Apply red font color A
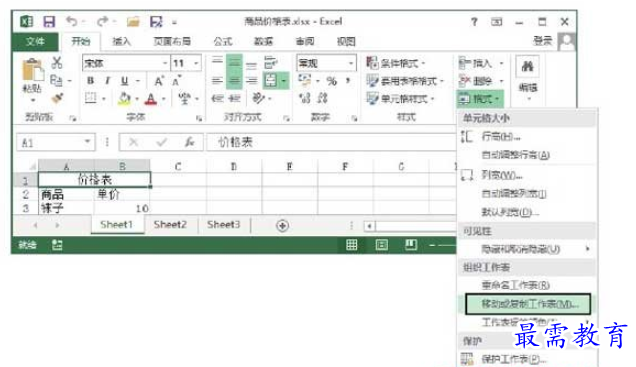This screenshot has height=367, width=636. point(151,99)
